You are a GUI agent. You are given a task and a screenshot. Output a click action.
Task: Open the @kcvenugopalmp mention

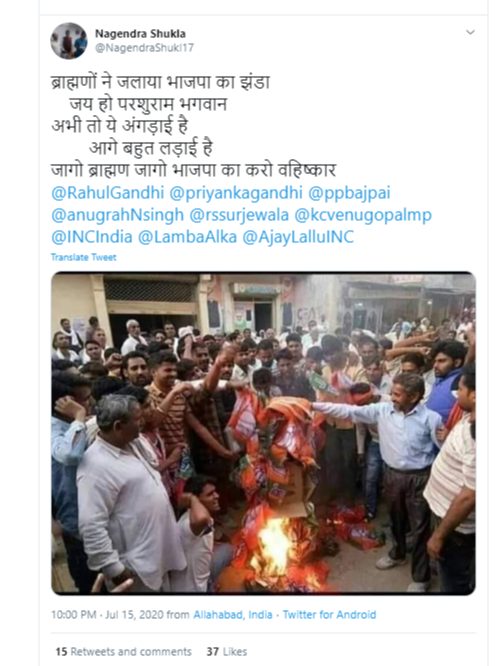click(363, 215)
